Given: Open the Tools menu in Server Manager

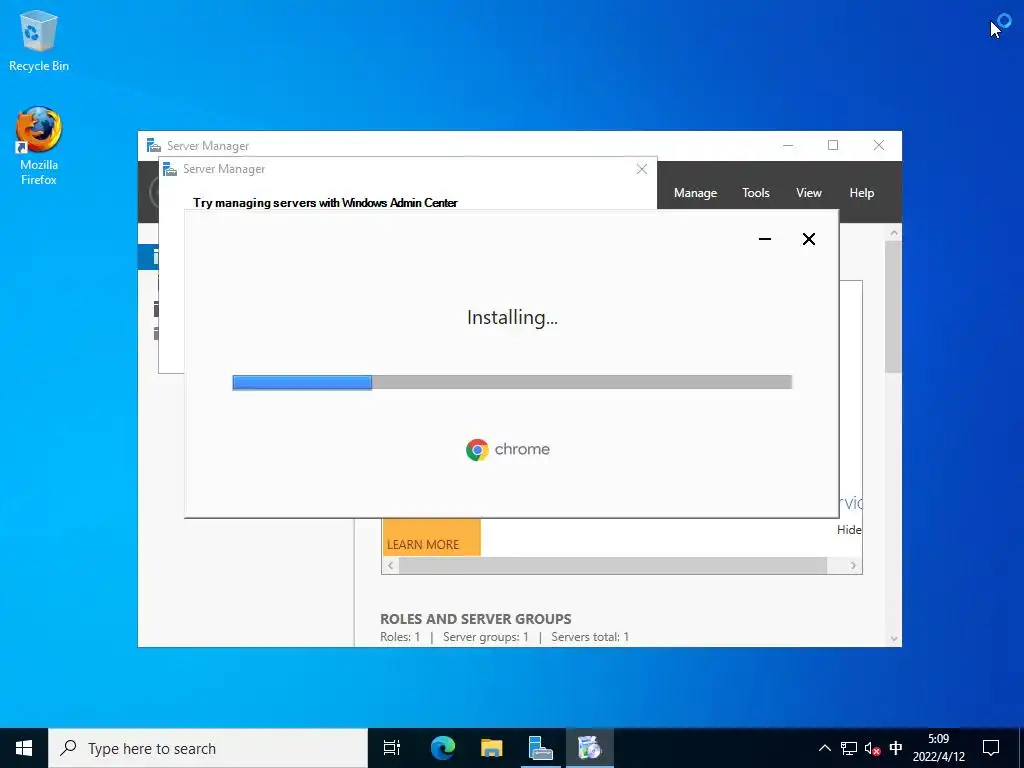Looking at the screenshot, I should [x=756, y=193].
